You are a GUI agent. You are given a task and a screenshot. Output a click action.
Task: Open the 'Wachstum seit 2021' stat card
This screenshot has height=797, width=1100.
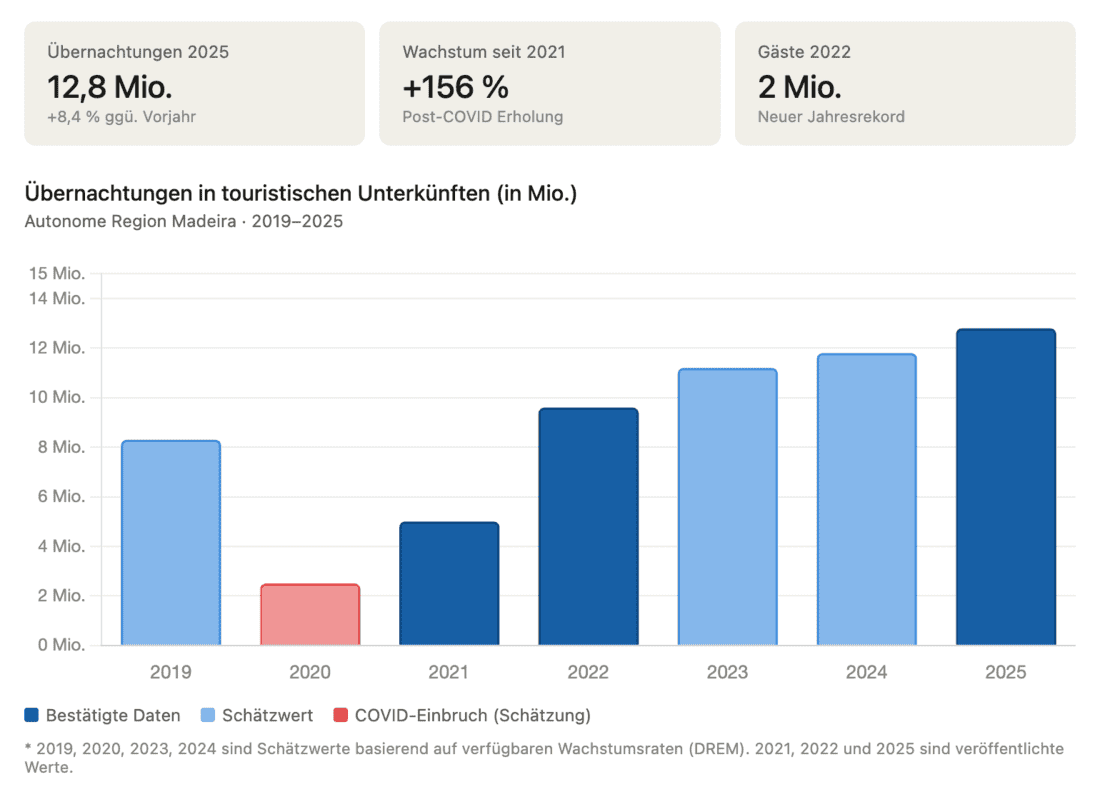pyautogui.click(x=549, y=84)
